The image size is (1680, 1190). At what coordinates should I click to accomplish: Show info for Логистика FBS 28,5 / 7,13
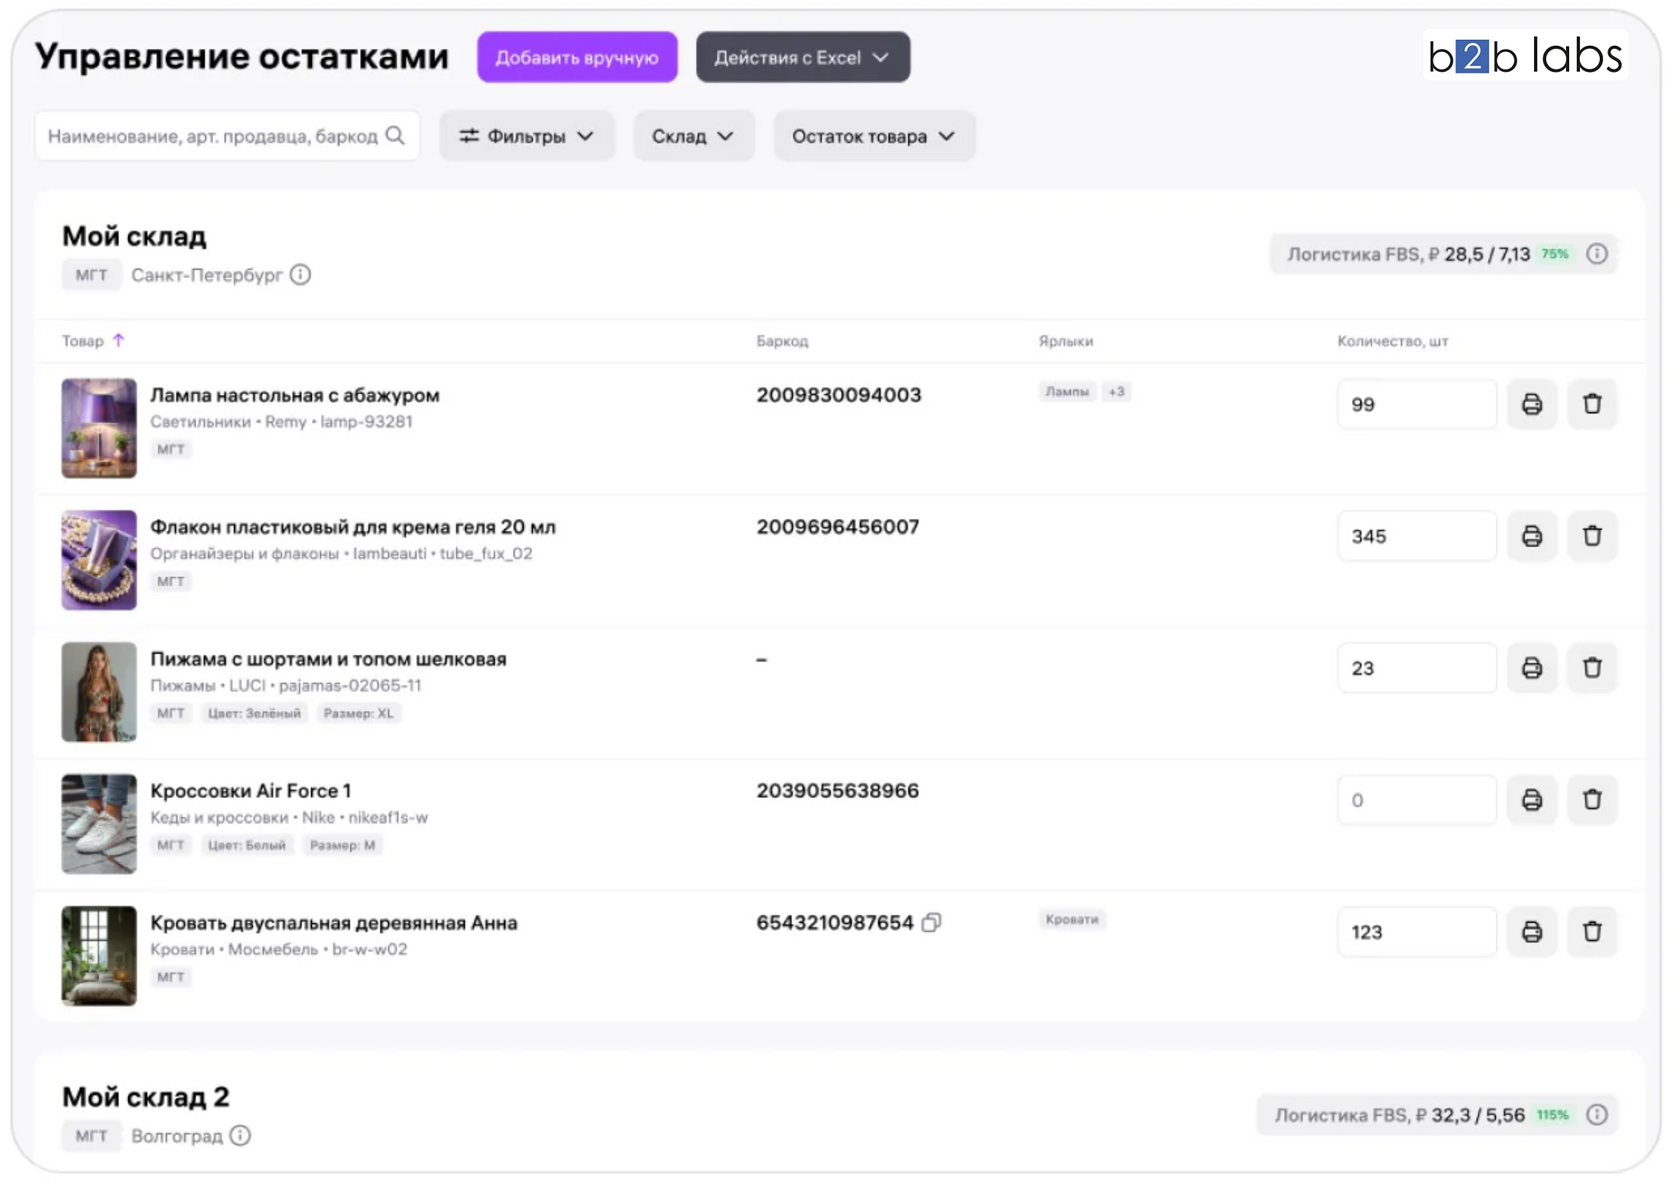(1597, 254)
